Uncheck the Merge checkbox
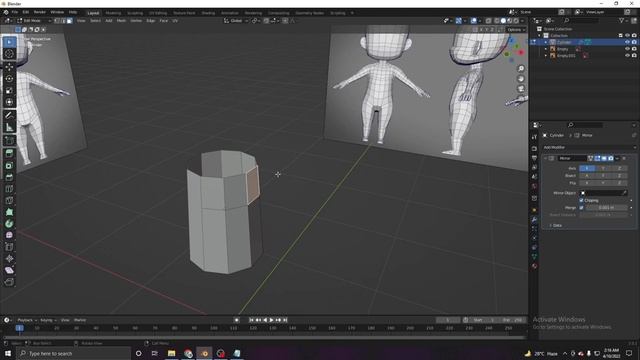 pos(581,208)
